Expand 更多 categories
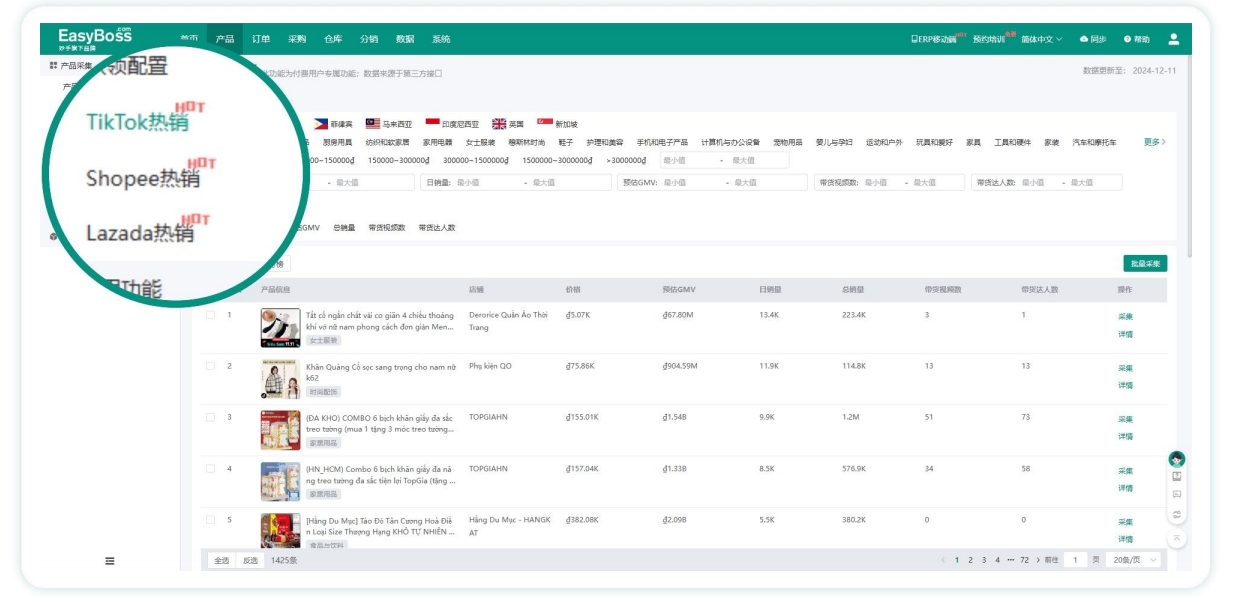The height and width of the screenshot is (597, 1234). (1154, 142)
